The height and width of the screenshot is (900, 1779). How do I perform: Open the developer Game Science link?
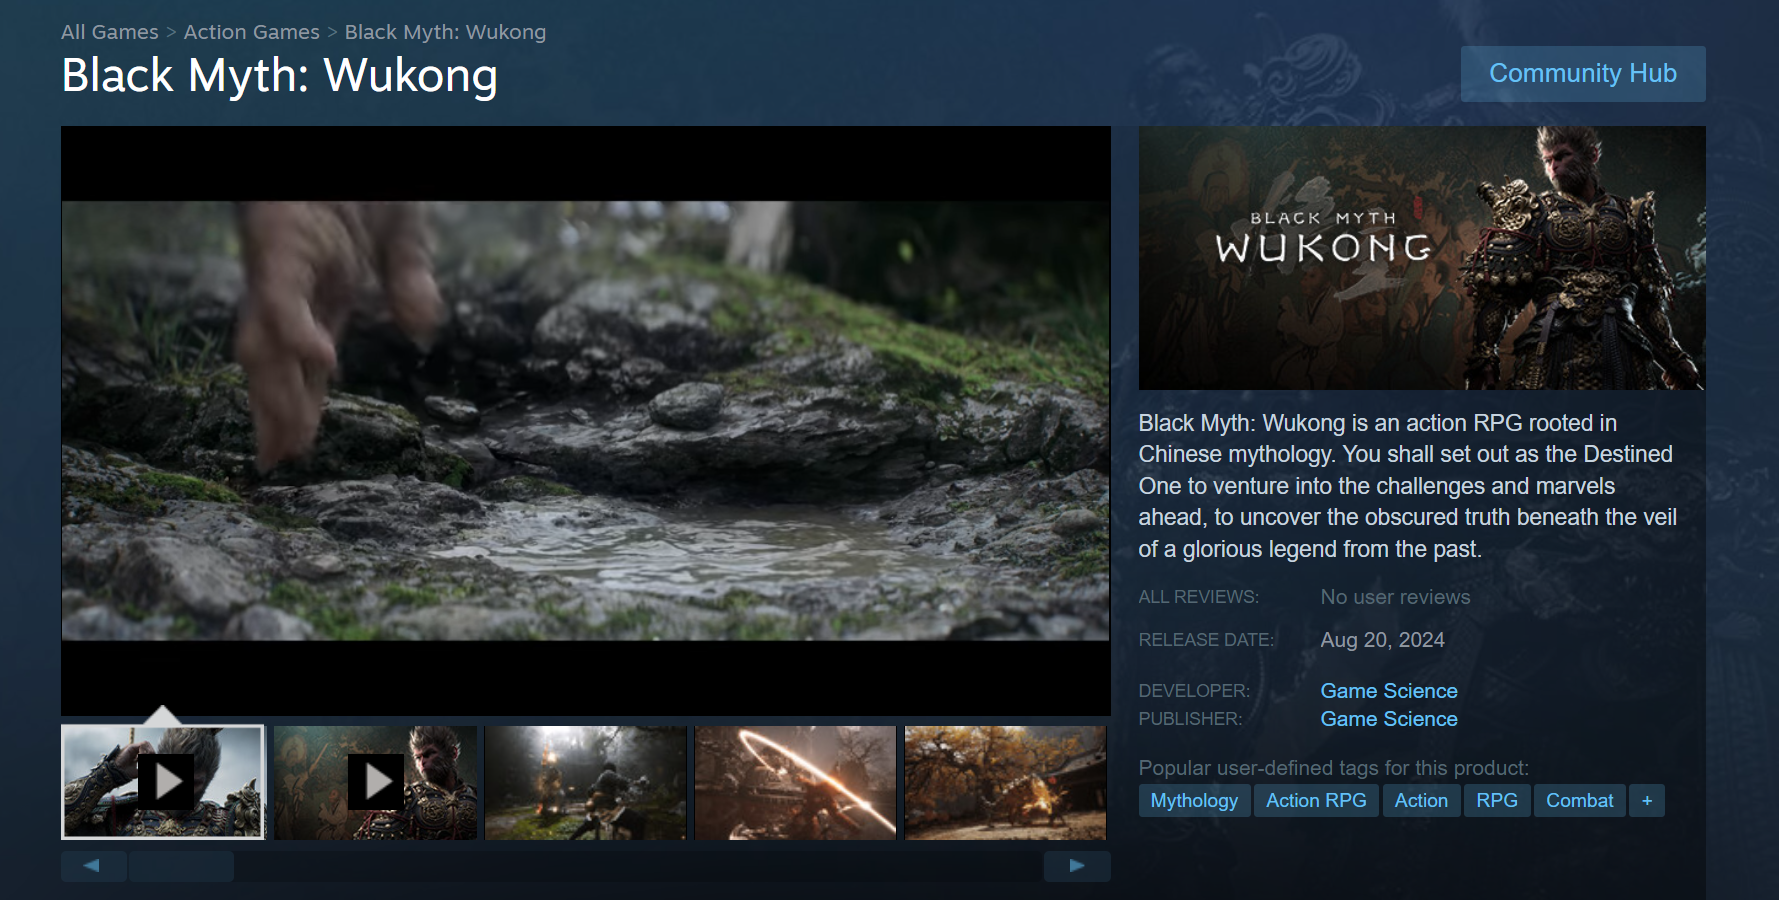(x=1389, y=691)
